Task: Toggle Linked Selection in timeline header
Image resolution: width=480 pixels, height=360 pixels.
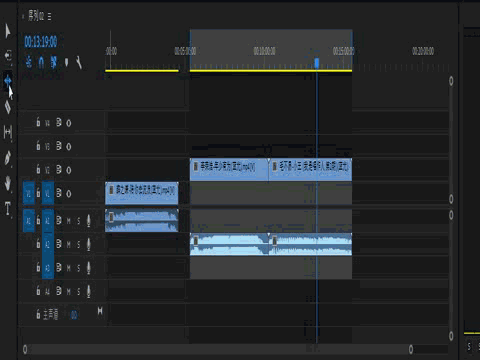Action: point(53,62)
